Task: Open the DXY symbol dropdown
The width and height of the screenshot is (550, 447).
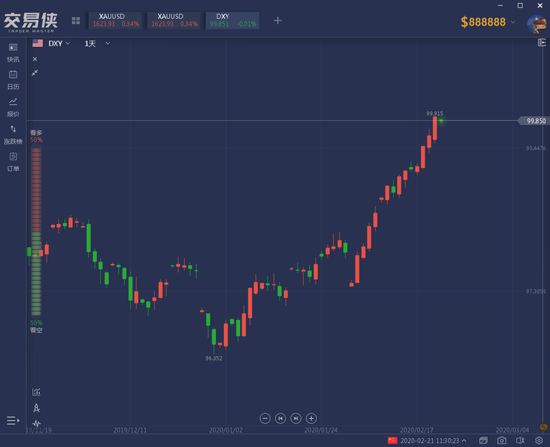Action: tap(59, 43)
